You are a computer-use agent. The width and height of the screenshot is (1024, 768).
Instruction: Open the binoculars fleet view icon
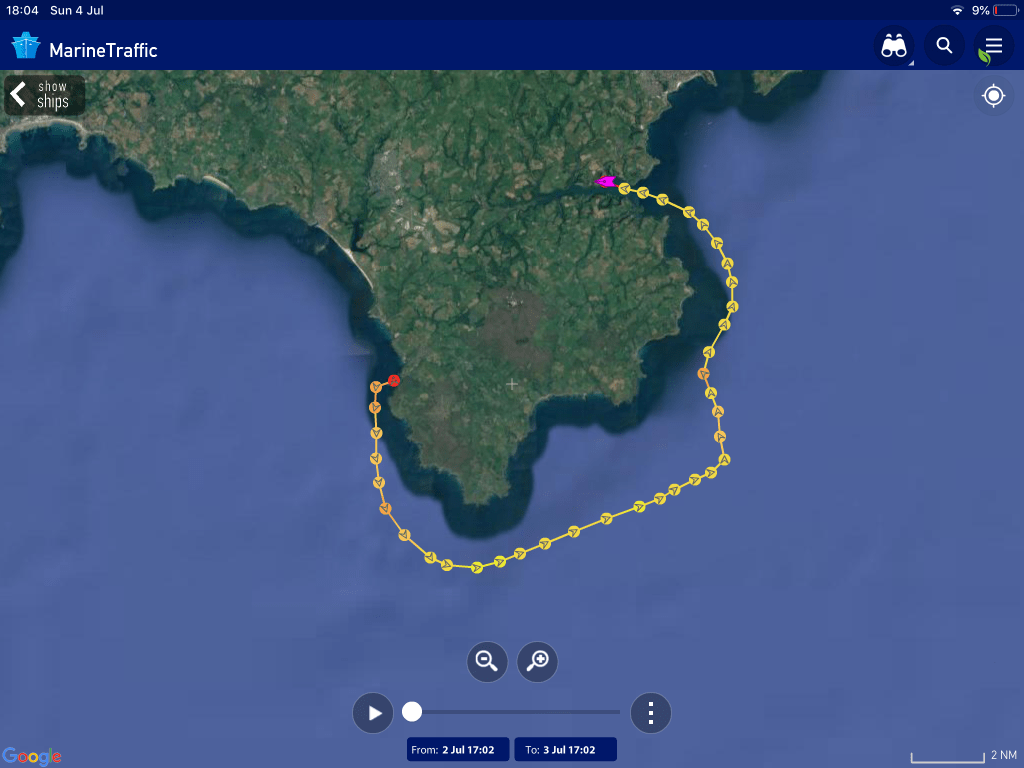click(x=893, y=46)
